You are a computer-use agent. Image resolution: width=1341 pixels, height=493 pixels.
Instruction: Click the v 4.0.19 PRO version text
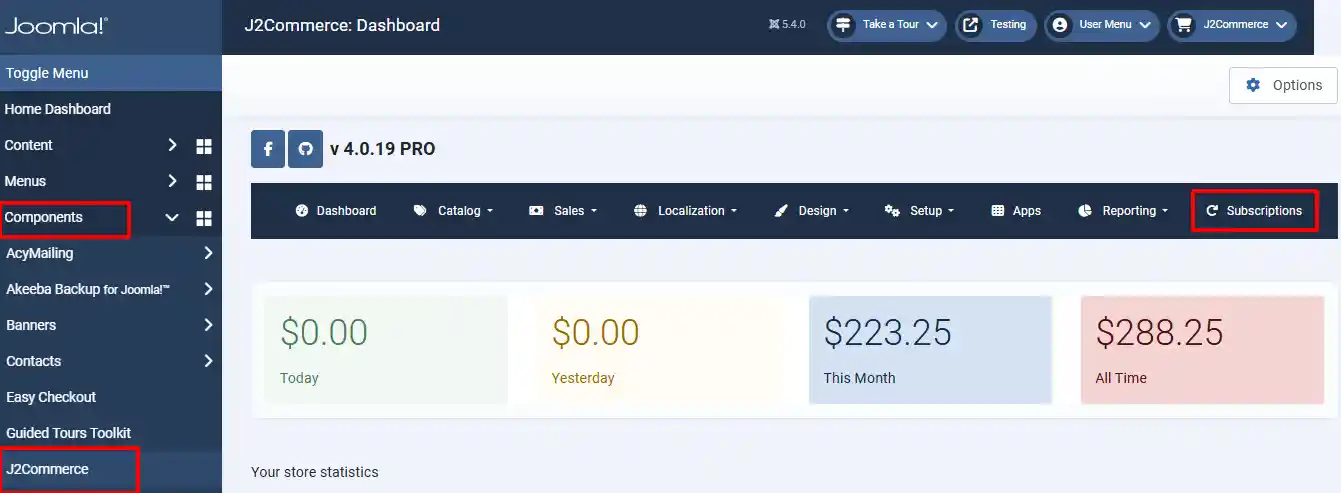(x=383, y=149)
